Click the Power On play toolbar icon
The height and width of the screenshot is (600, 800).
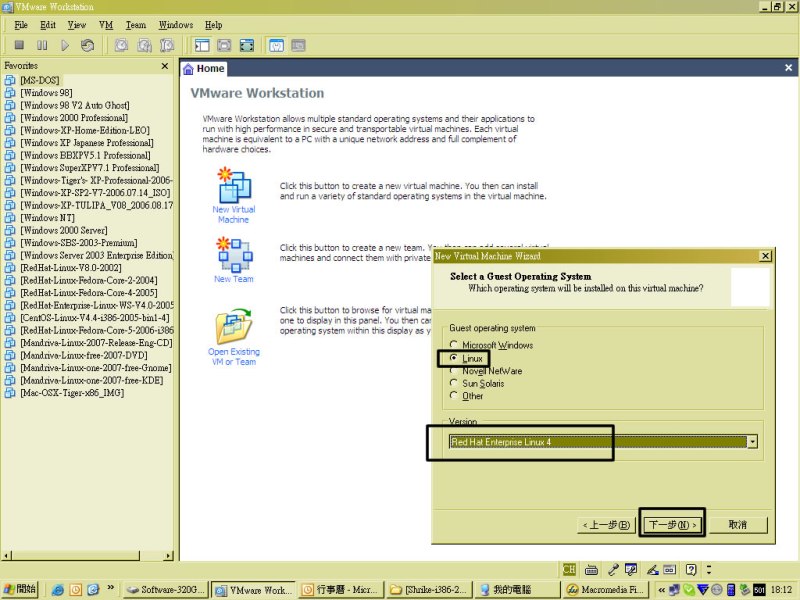pos(65,45)
